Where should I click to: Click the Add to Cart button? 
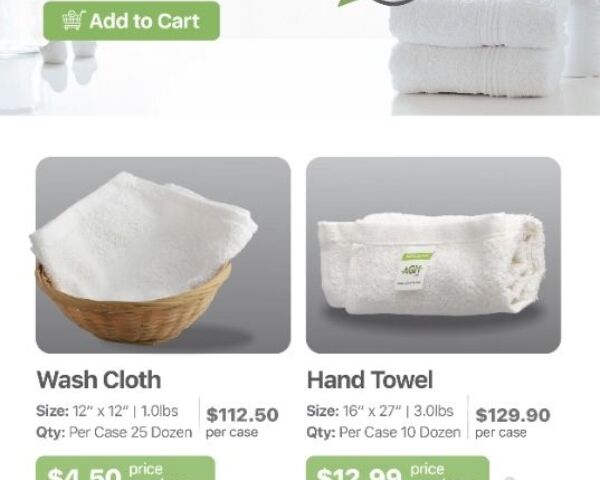[x=132, y=21]
